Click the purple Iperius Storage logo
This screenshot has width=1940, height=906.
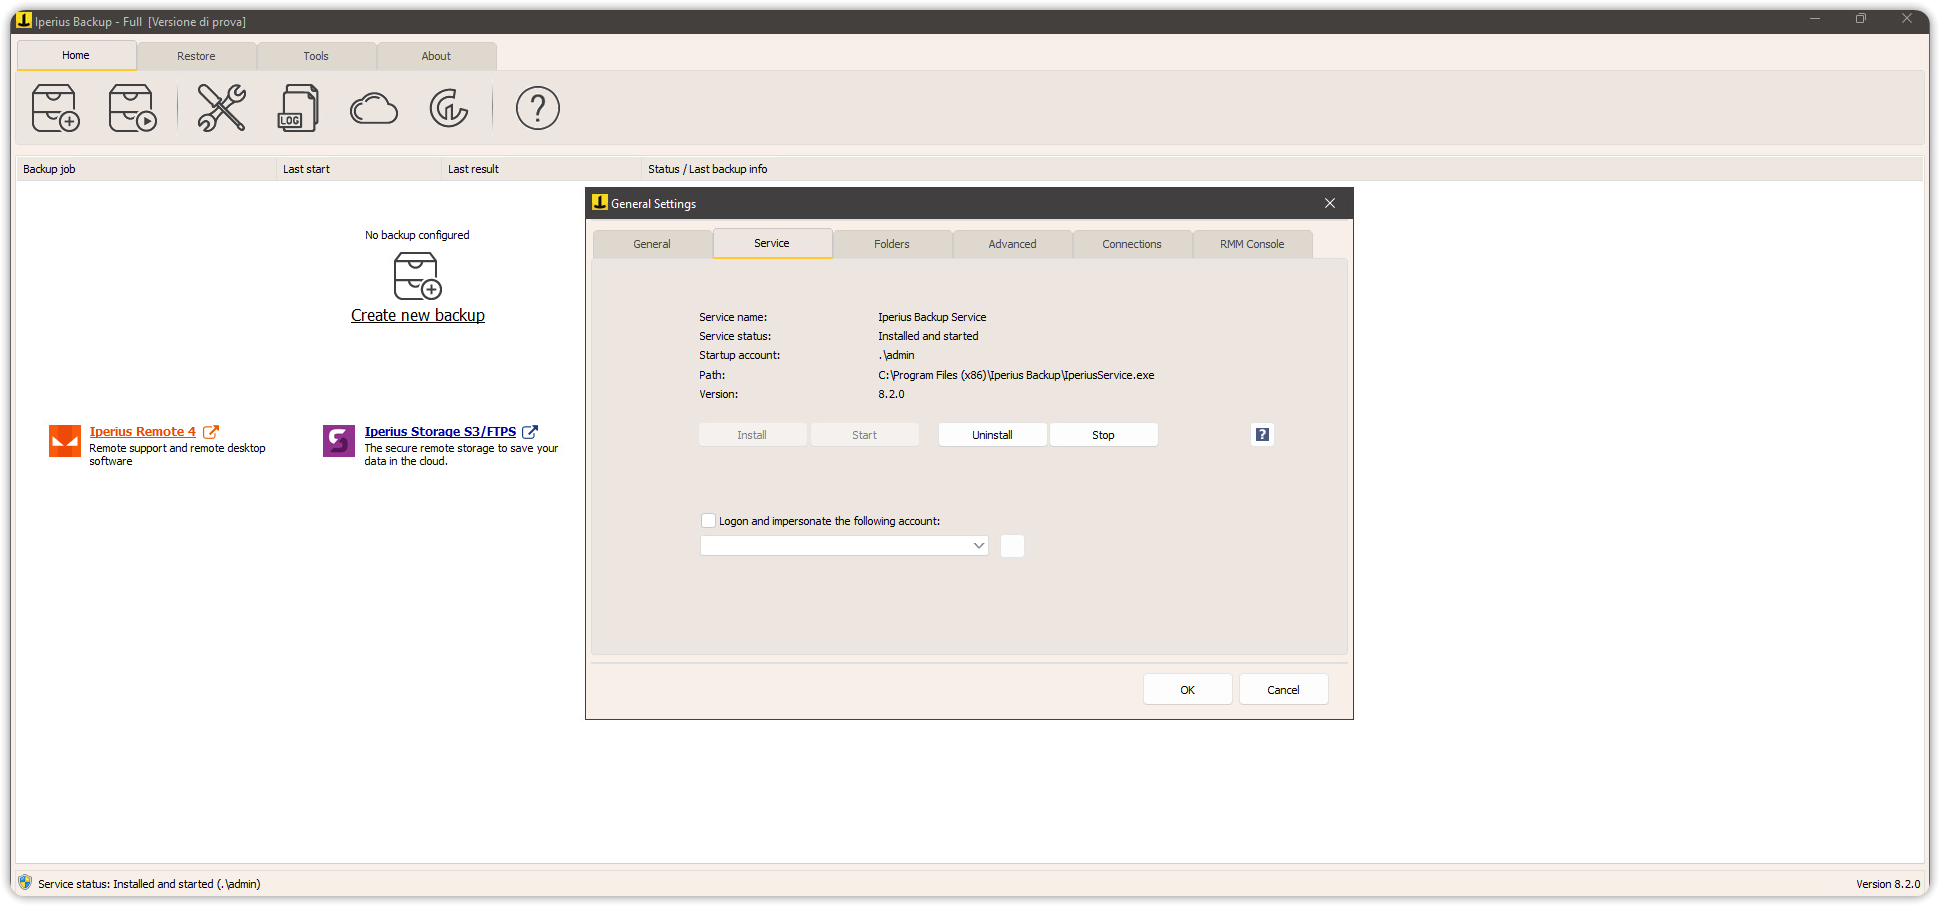pos(339,441)
